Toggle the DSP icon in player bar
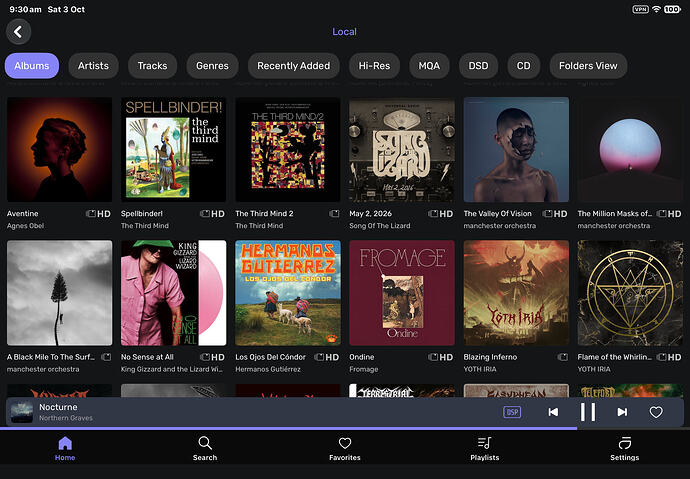This screenshot has width=690, height=479. [x=512, y=412]
